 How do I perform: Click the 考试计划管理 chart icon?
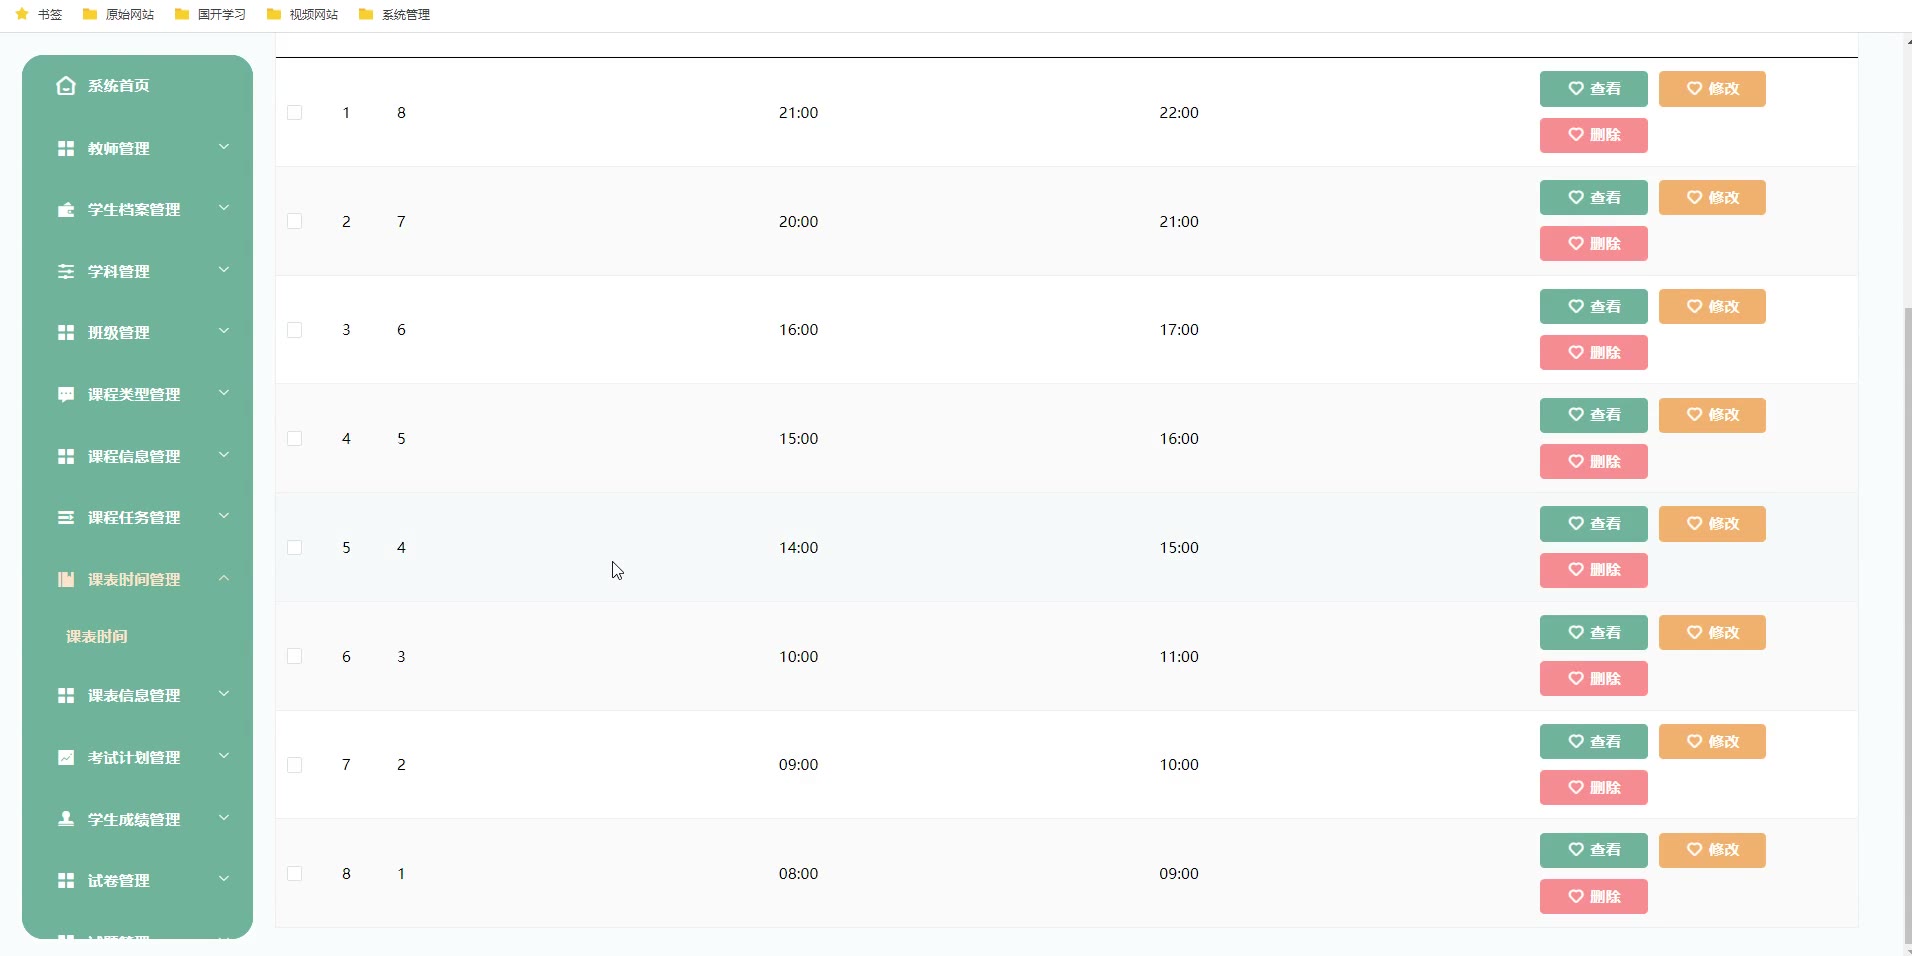[66, 758]
